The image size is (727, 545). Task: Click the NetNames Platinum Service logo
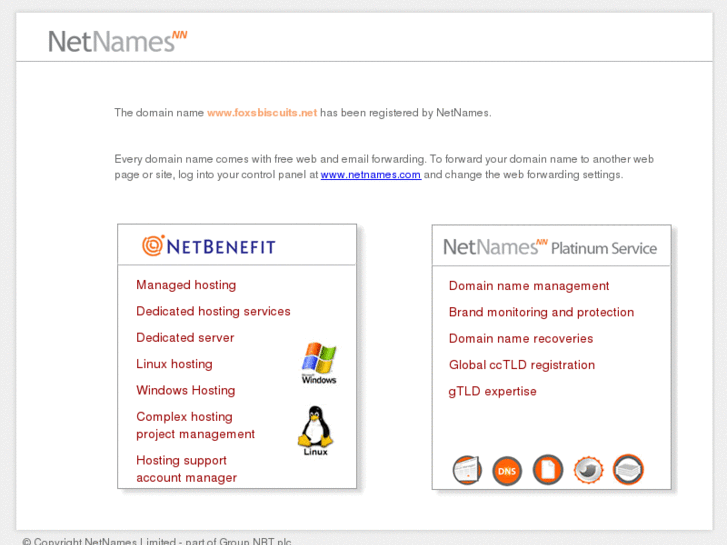[550, 247]
